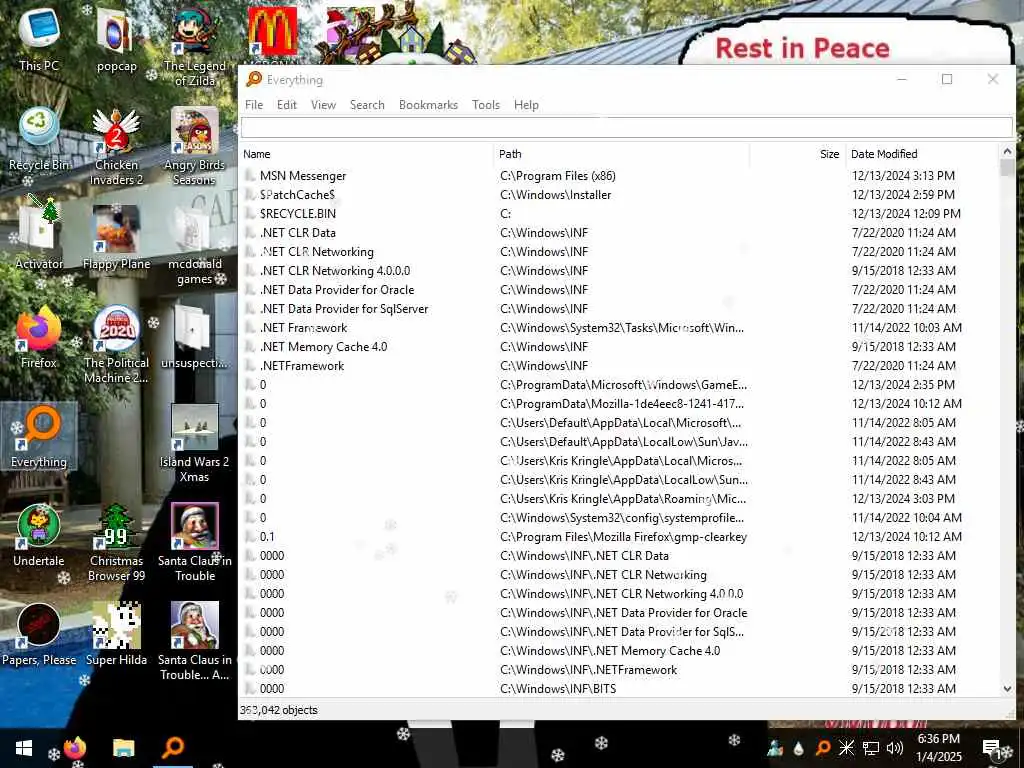Select the $RECYCLE.BIN row

pos(619,214)
